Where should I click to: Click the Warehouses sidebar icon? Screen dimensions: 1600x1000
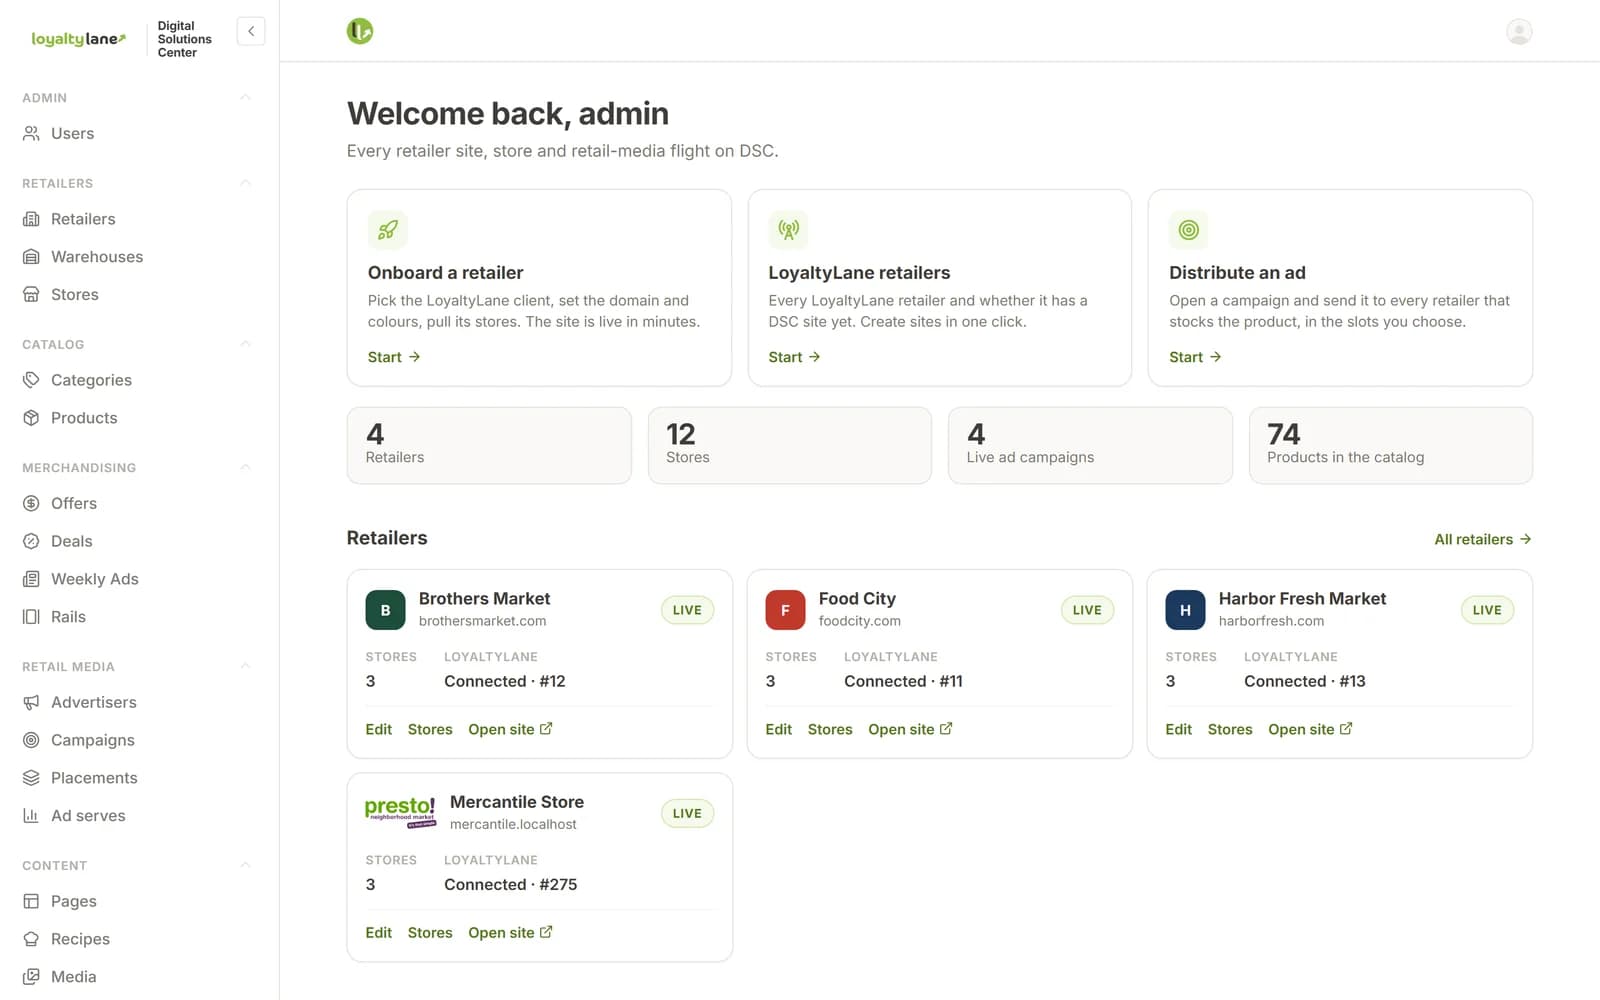[x=31, y=257]
